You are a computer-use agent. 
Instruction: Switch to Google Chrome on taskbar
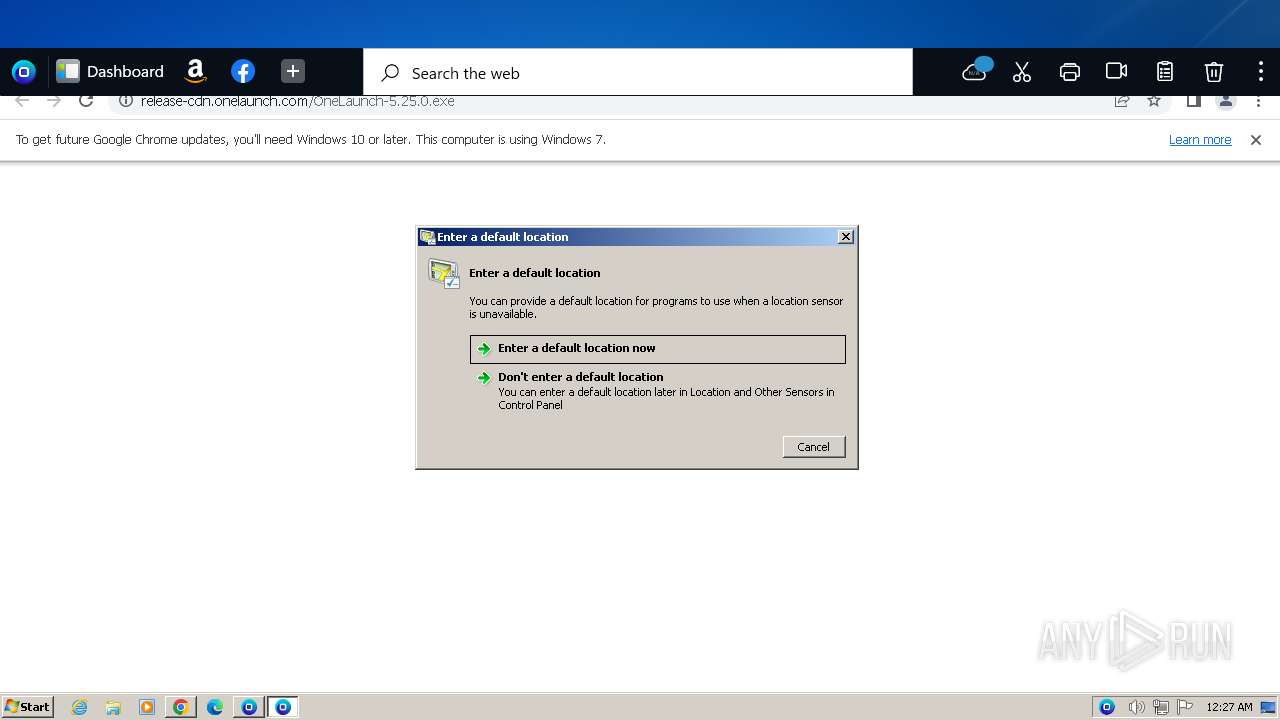(x=181, y=707)
